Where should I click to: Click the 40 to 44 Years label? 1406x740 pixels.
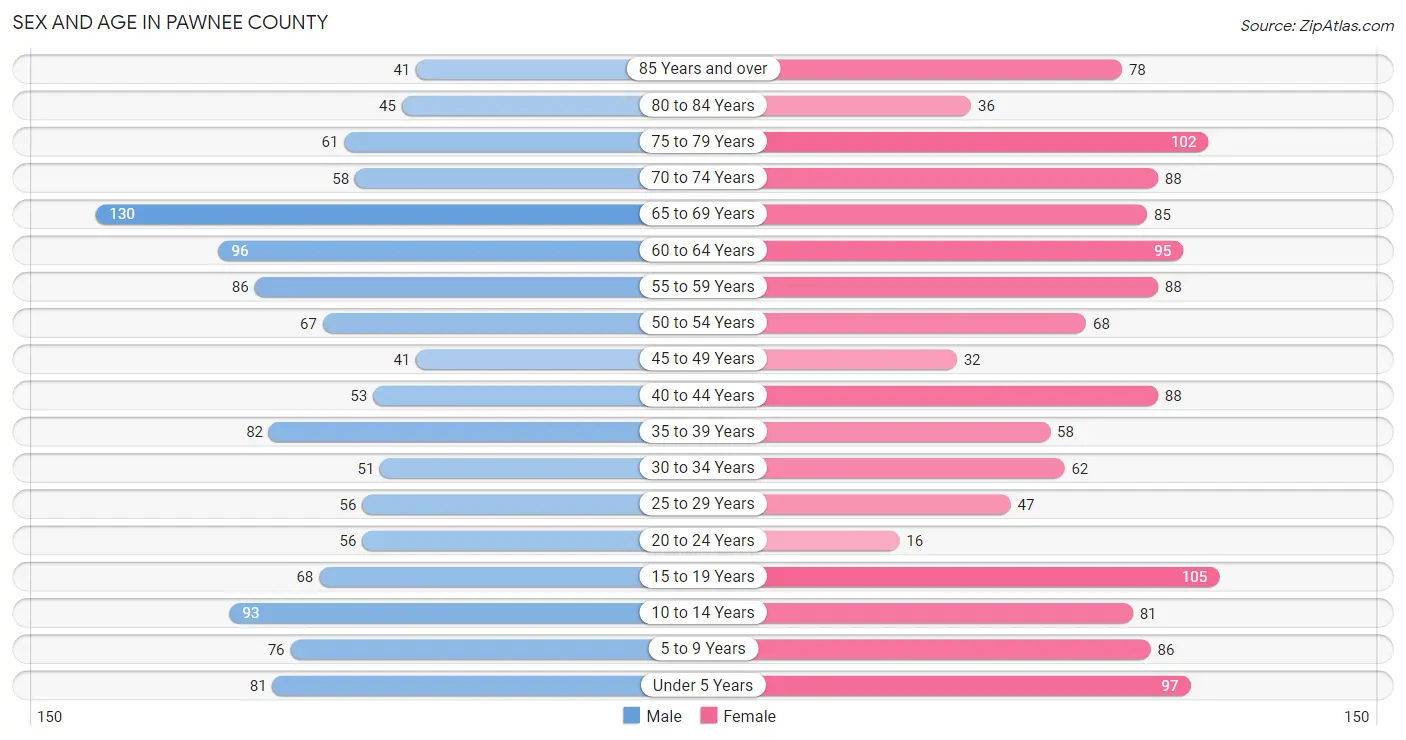tap(703, 396)
